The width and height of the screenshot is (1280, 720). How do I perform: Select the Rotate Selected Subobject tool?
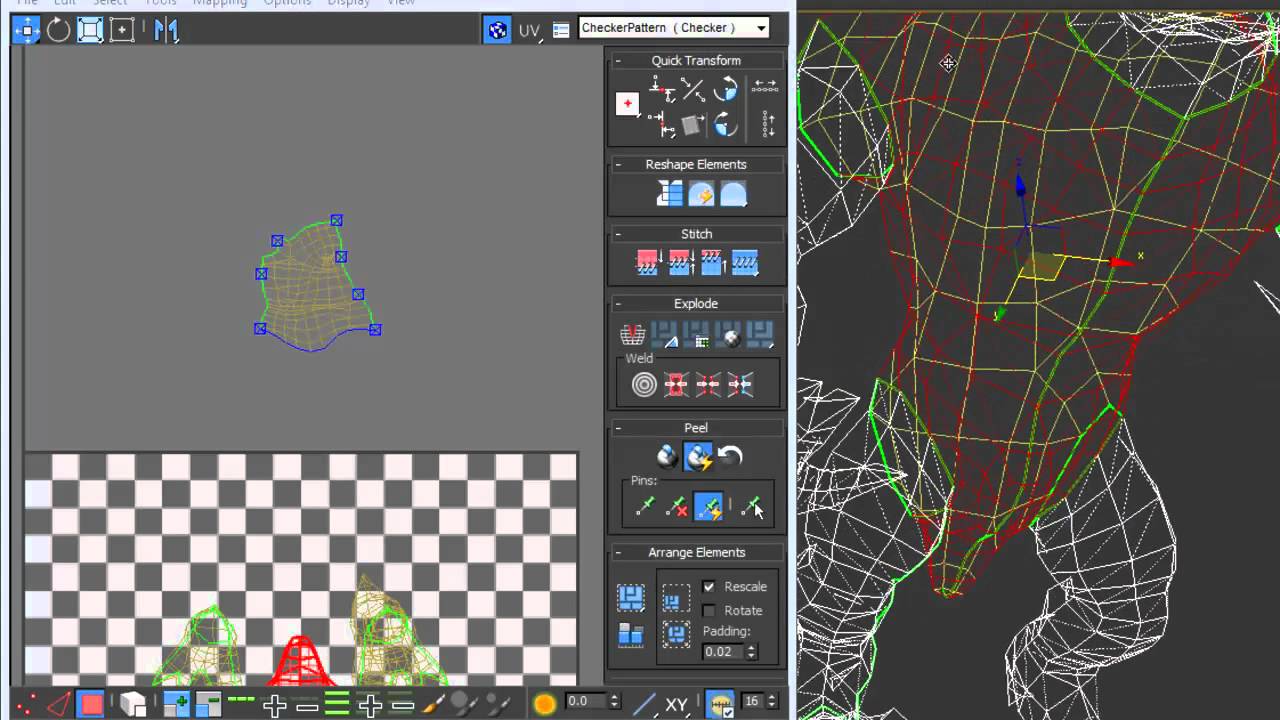pyautogui.click(x=58, y=30)
